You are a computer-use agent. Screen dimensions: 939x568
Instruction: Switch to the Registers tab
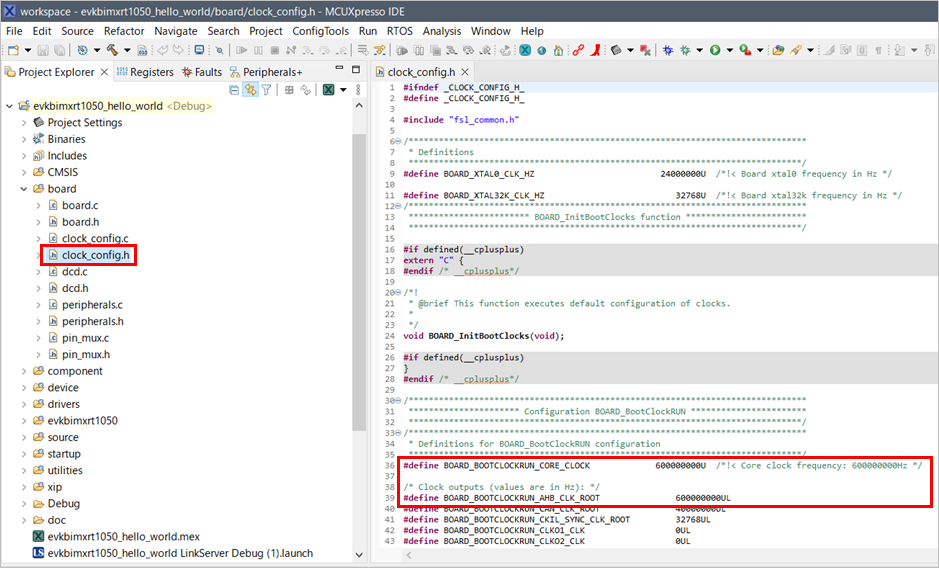point(145,72)
